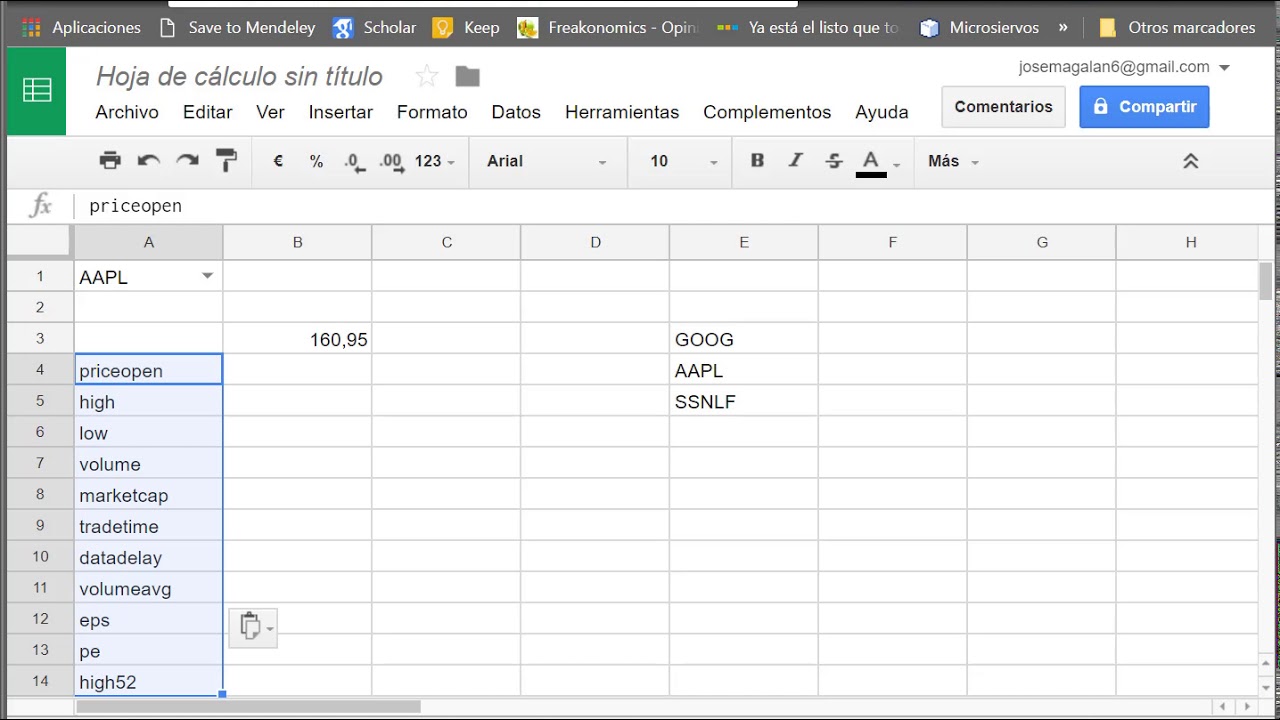The height and width of the screenshot is (720, 1280).
Task: Select the marketcap cell
Action: 148,495
